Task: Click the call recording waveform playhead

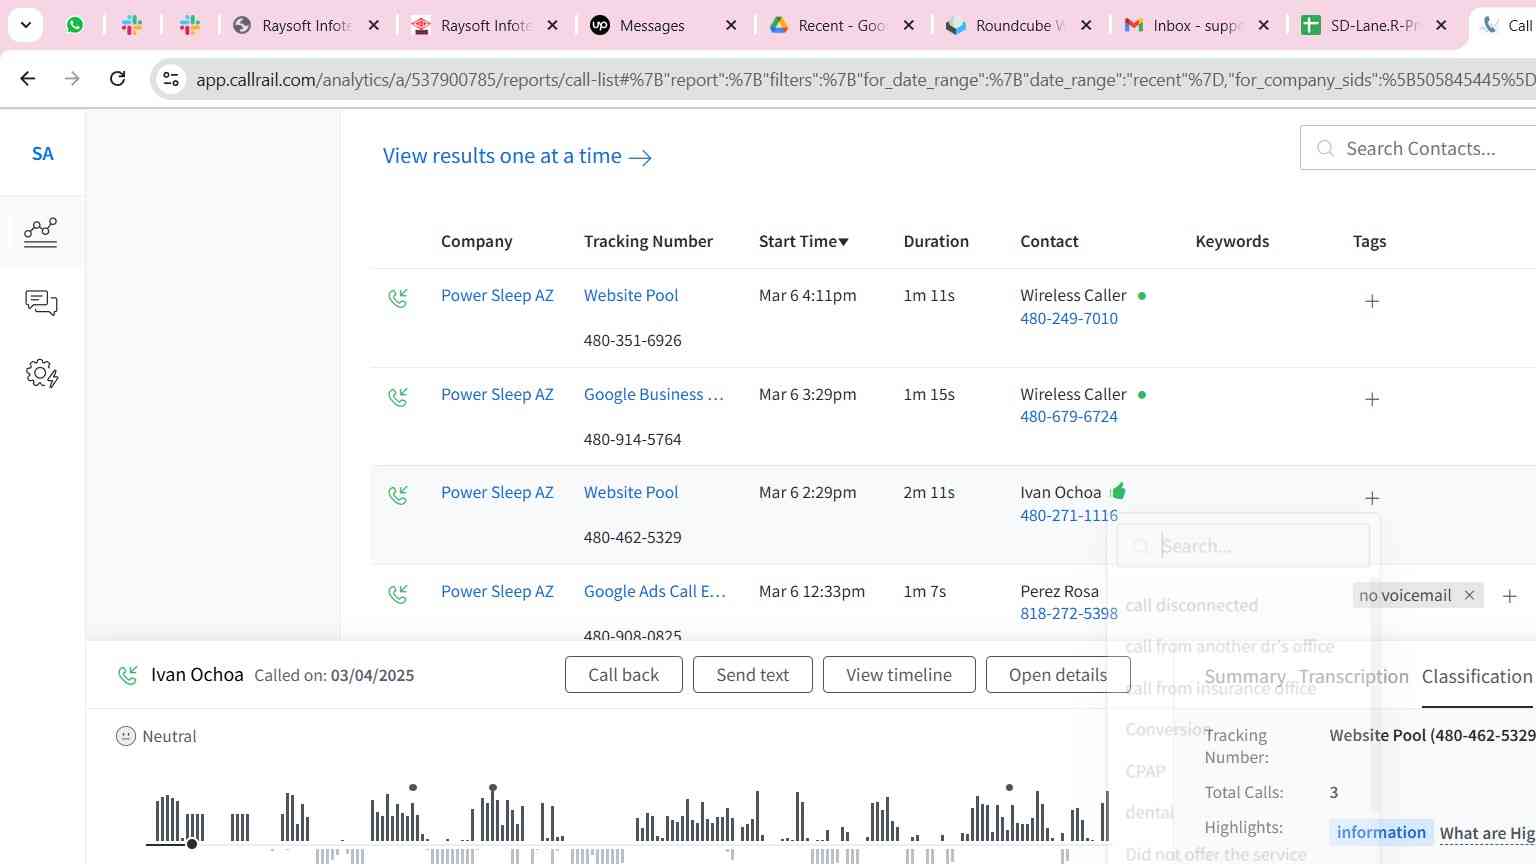Action: 192,844
